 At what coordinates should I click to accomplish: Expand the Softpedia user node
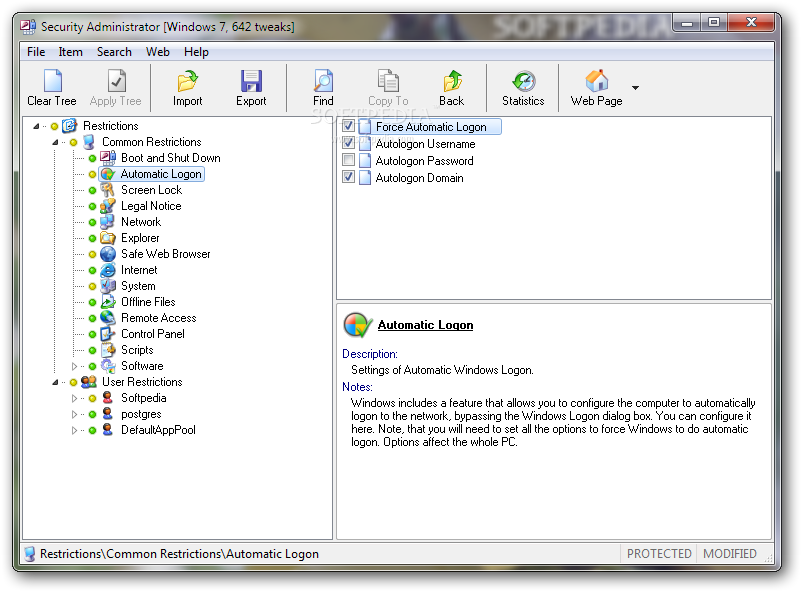(x=74, y=398)
